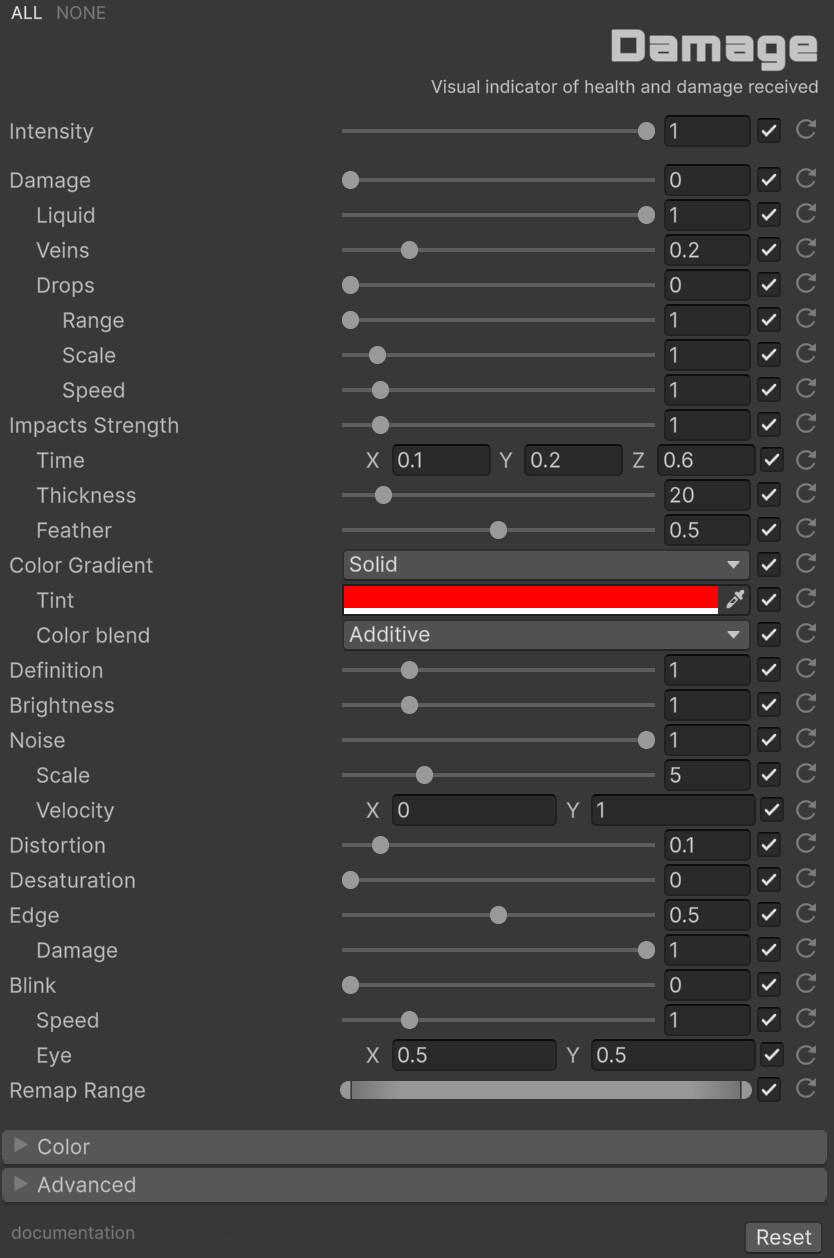
Task: Click ALL to enable every override
Action: (x=26, y=13)
